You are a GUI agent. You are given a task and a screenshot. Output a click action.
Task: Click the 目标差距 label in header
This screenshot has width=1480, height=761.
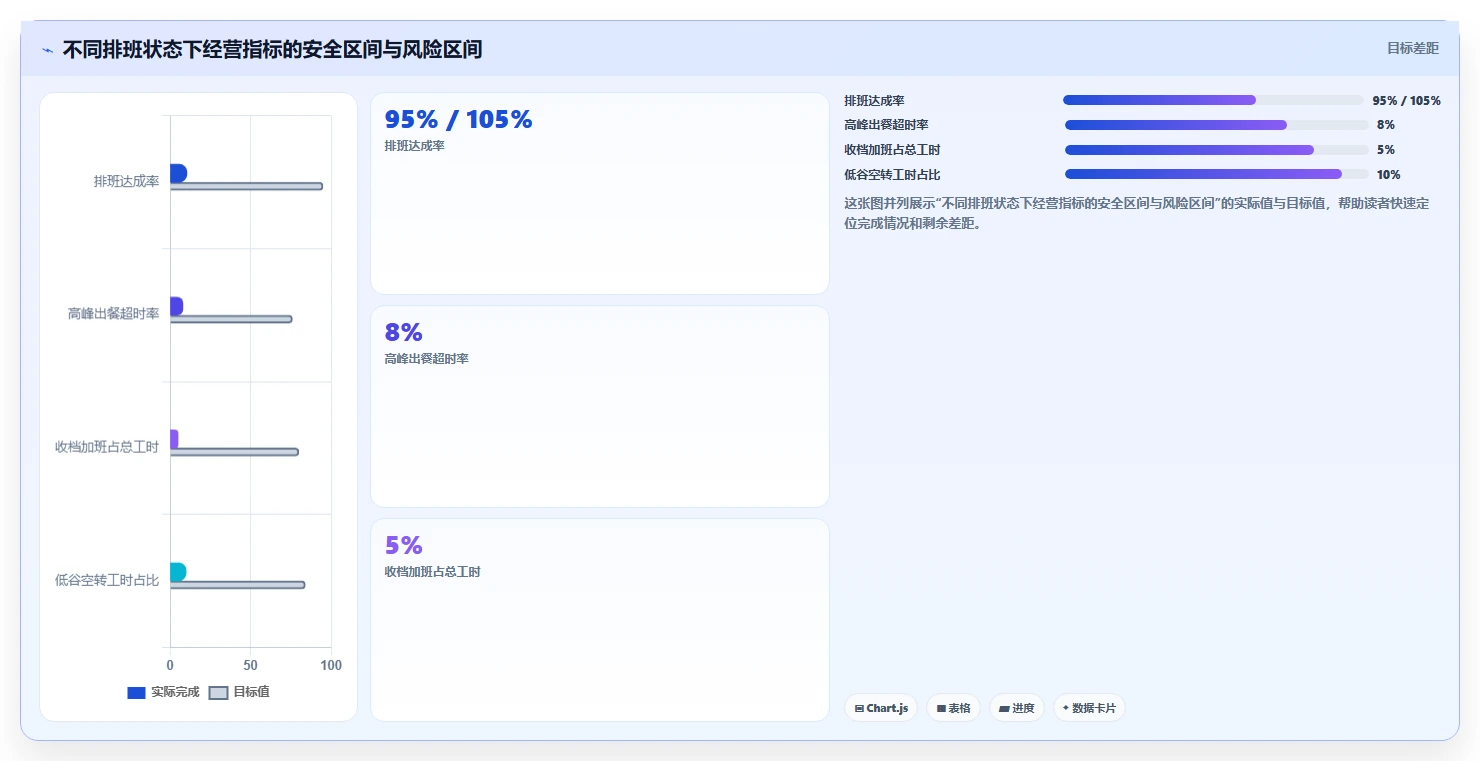[1412, 48]
